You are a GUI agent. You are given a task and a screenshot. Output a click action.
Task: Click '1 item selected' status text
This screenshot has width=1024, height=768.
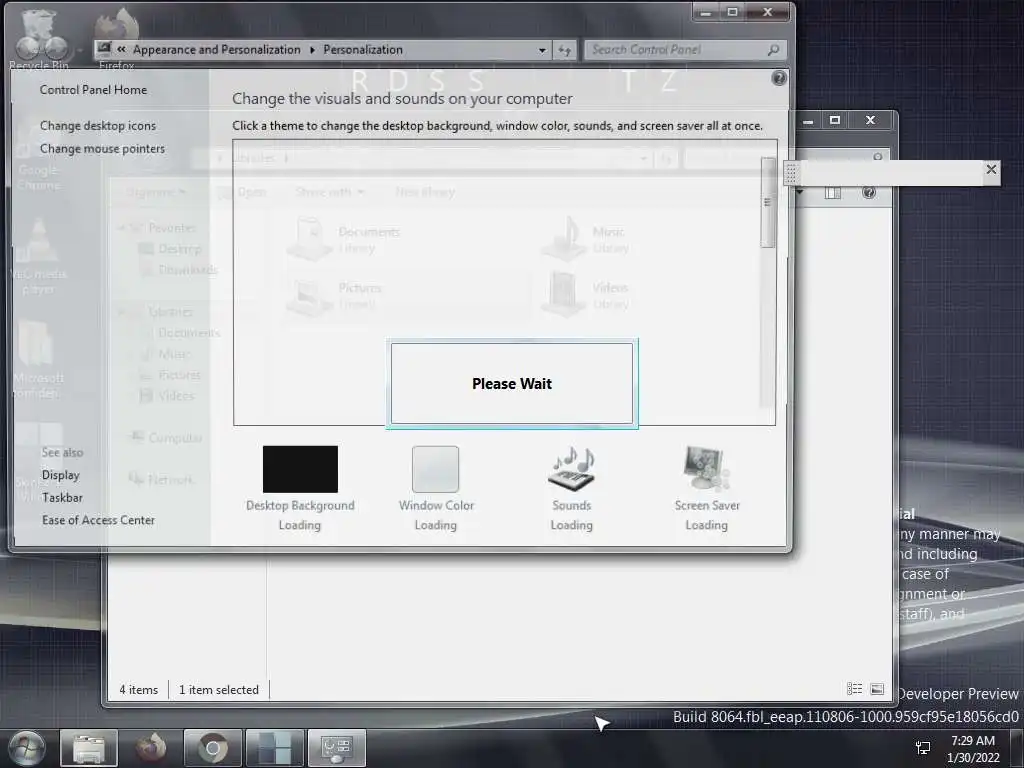click(x=219, y=690)
